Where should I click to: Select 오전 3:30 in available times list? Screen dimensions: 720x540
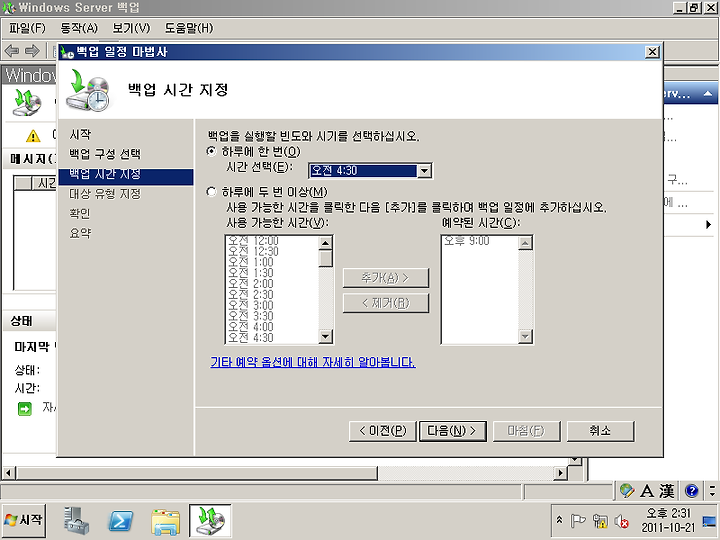pos(251,316)
